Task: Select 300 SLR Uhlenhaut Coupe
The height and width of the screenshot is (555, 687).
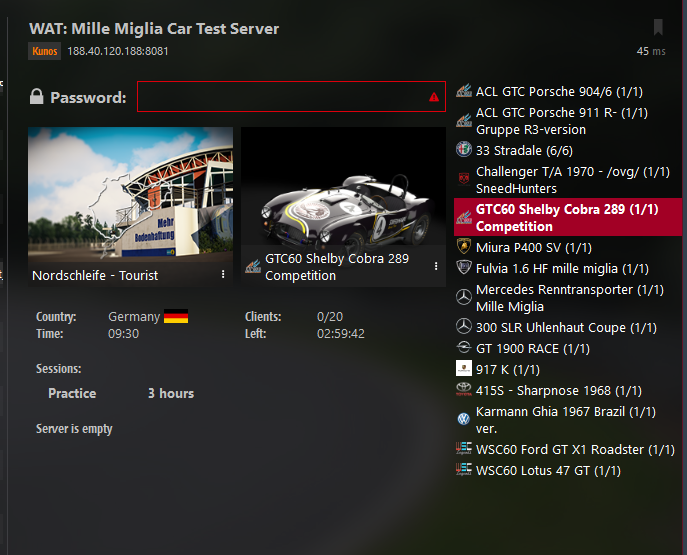Action: pyautogui.click(x=568, y=327)
